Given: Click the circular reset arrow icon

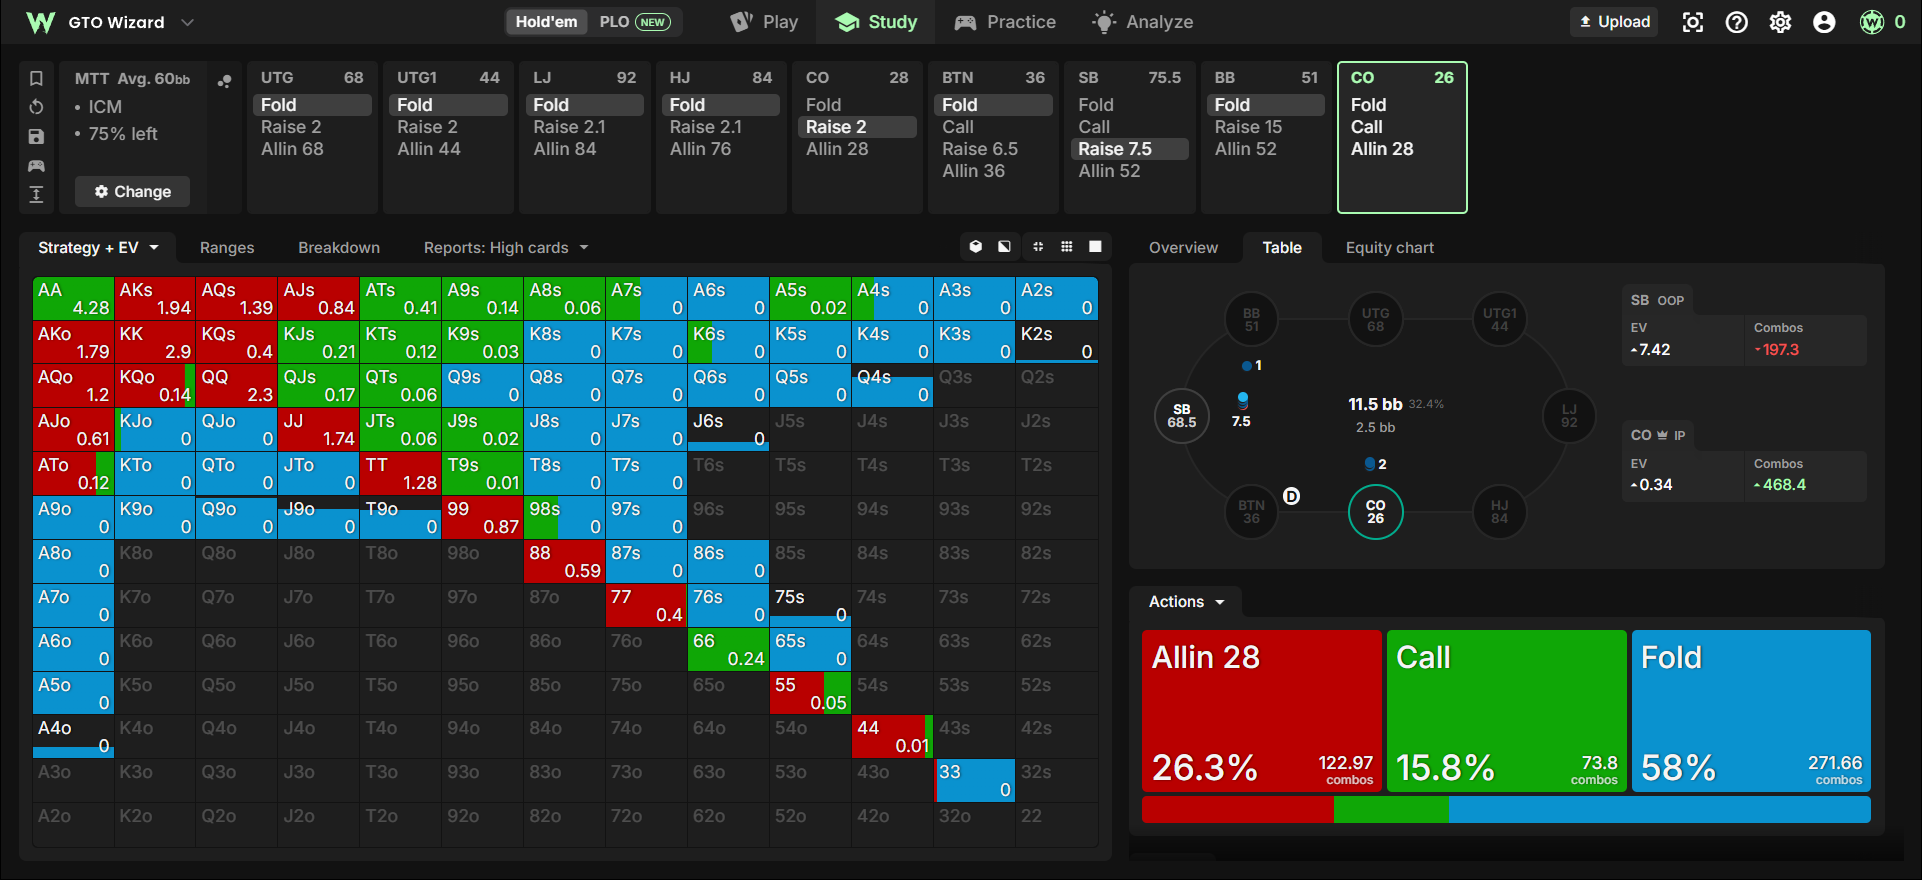Looking at the screenshot, I should (36, 107).
